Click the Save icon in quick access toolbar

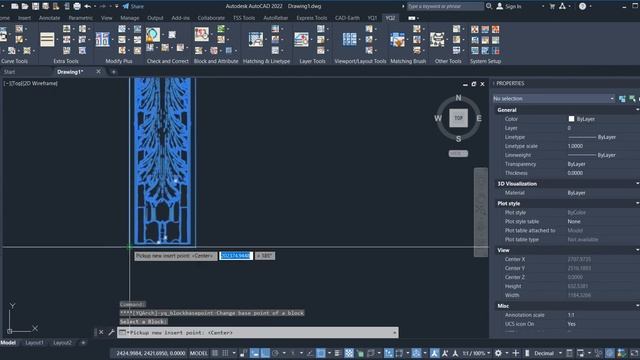pos(36,6)
